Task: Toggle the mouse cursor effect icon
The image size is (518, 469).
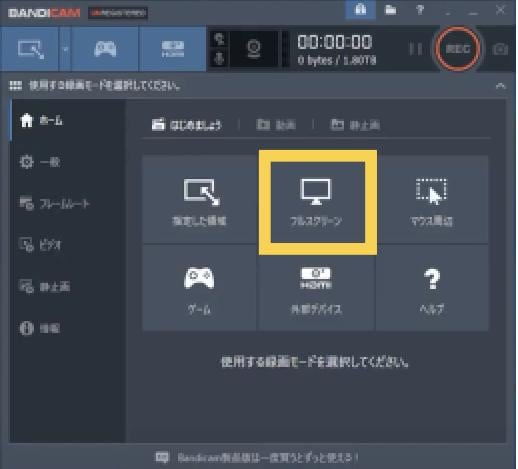Action: (x=219, y=39)
